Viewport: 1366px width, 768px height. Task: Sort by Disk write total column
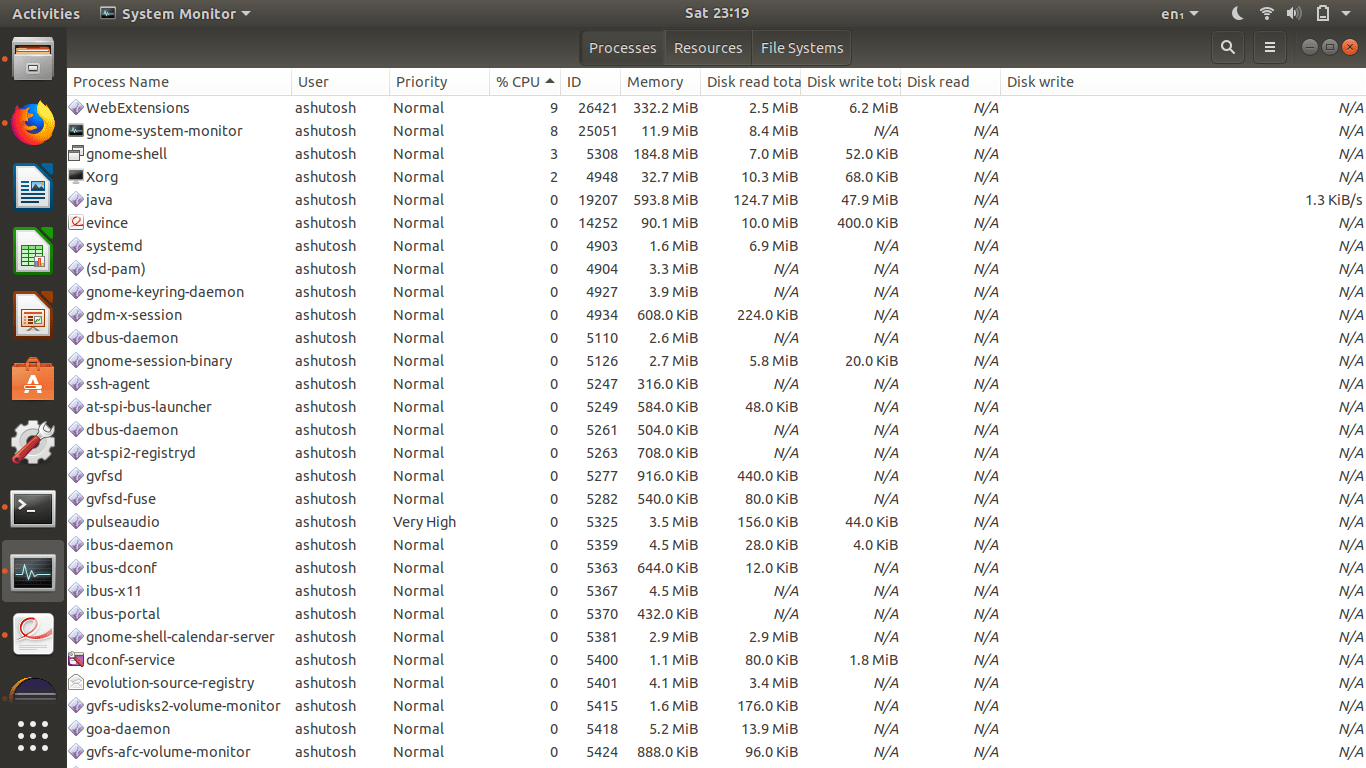coord(851,82)
